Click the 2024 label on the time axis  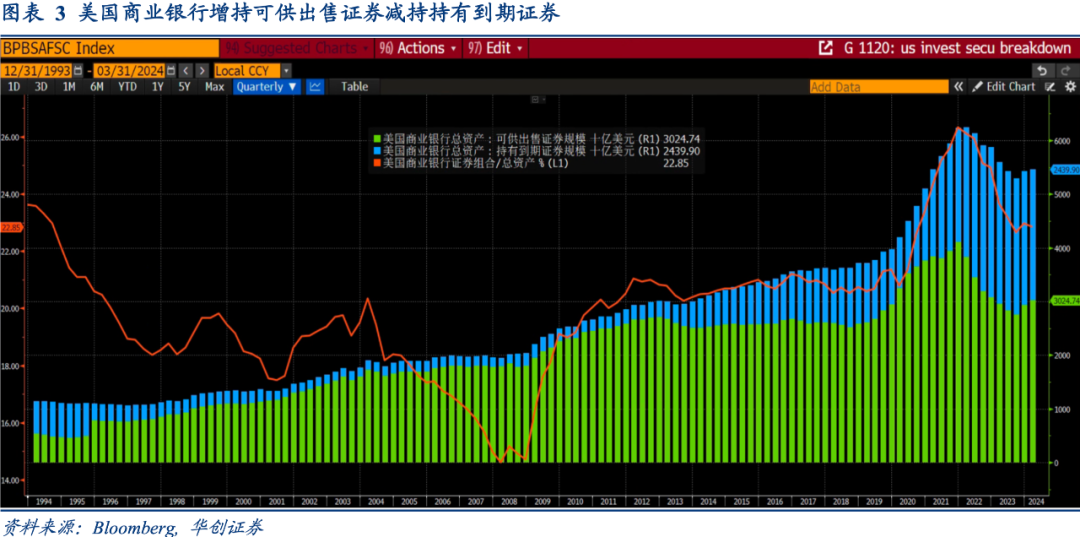click(1036, 502)
